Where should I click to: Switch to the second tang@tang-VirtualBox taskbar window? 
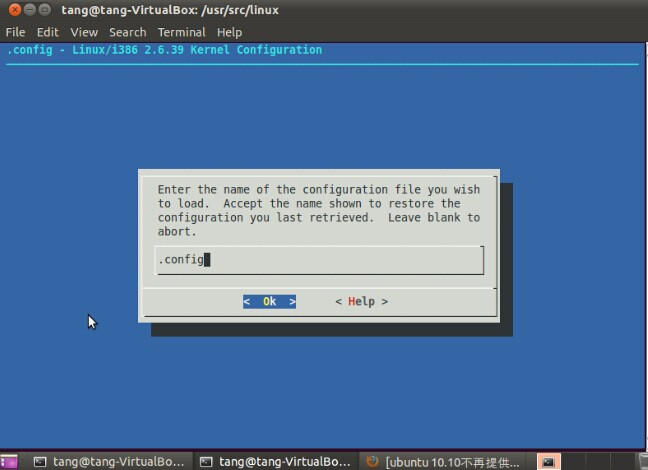tap(274, 461)
